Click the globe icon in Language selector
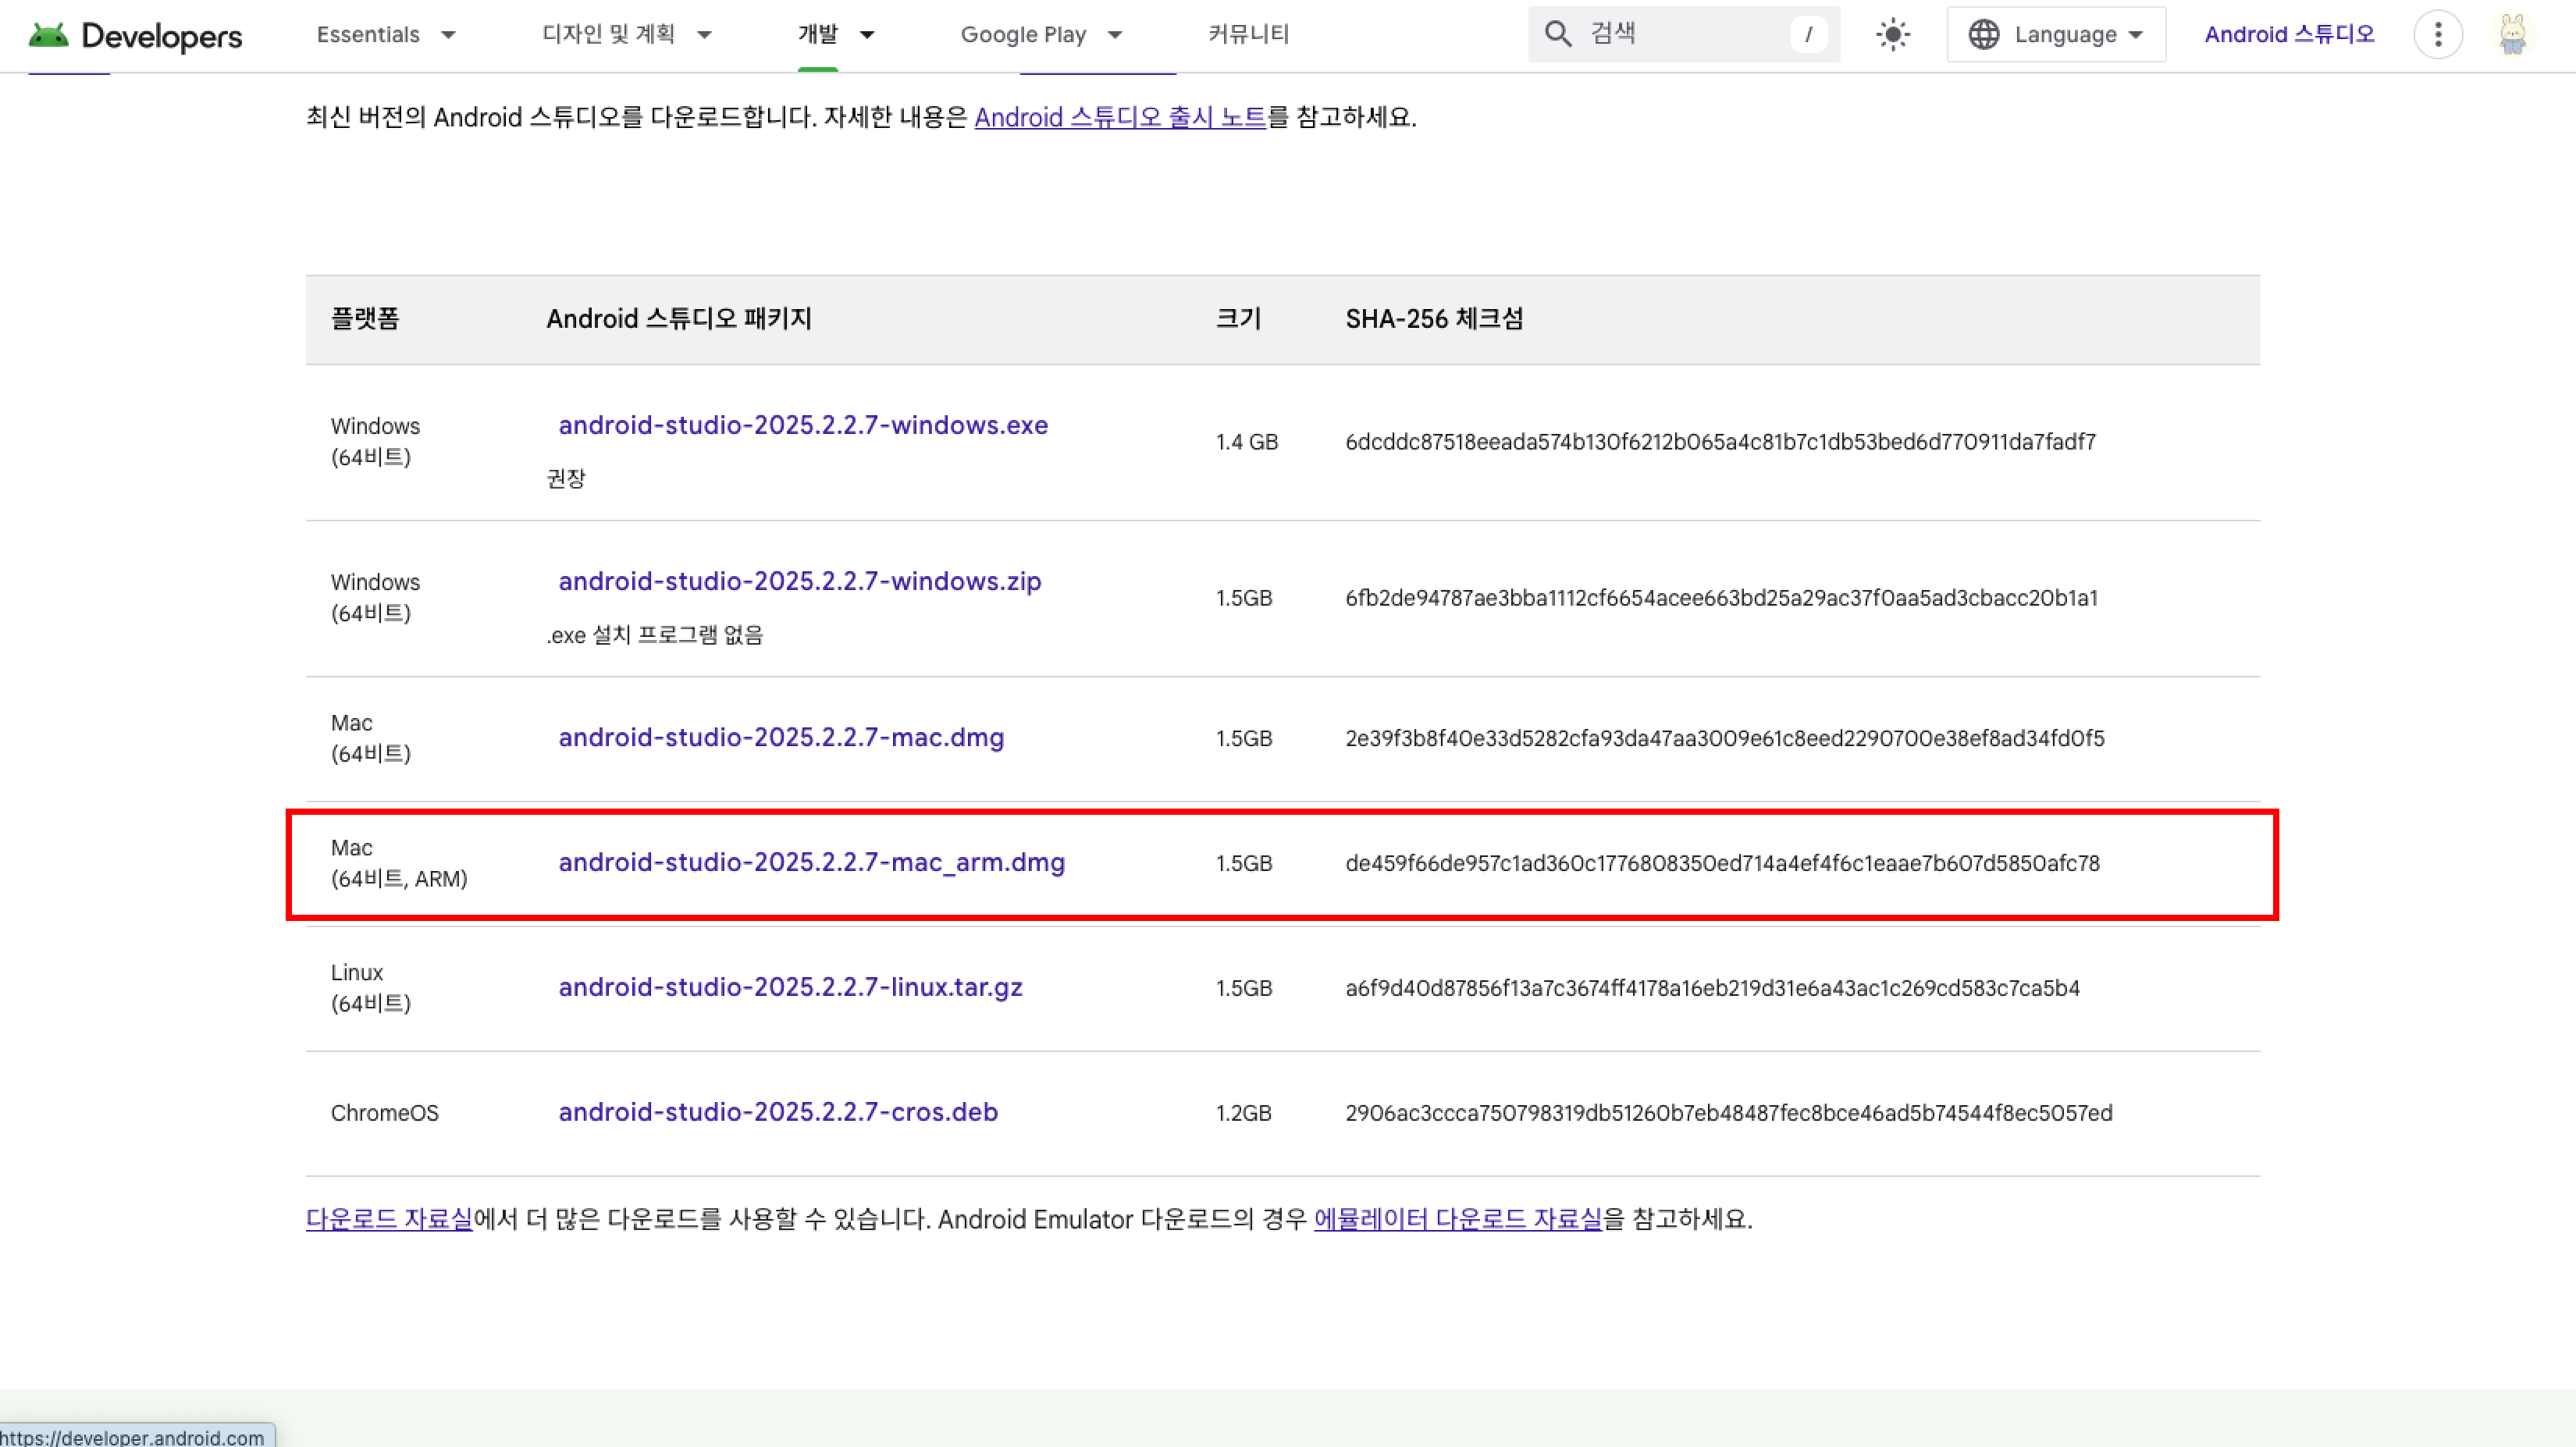The image size is (2576, 1447). [x=1983, y=35]
